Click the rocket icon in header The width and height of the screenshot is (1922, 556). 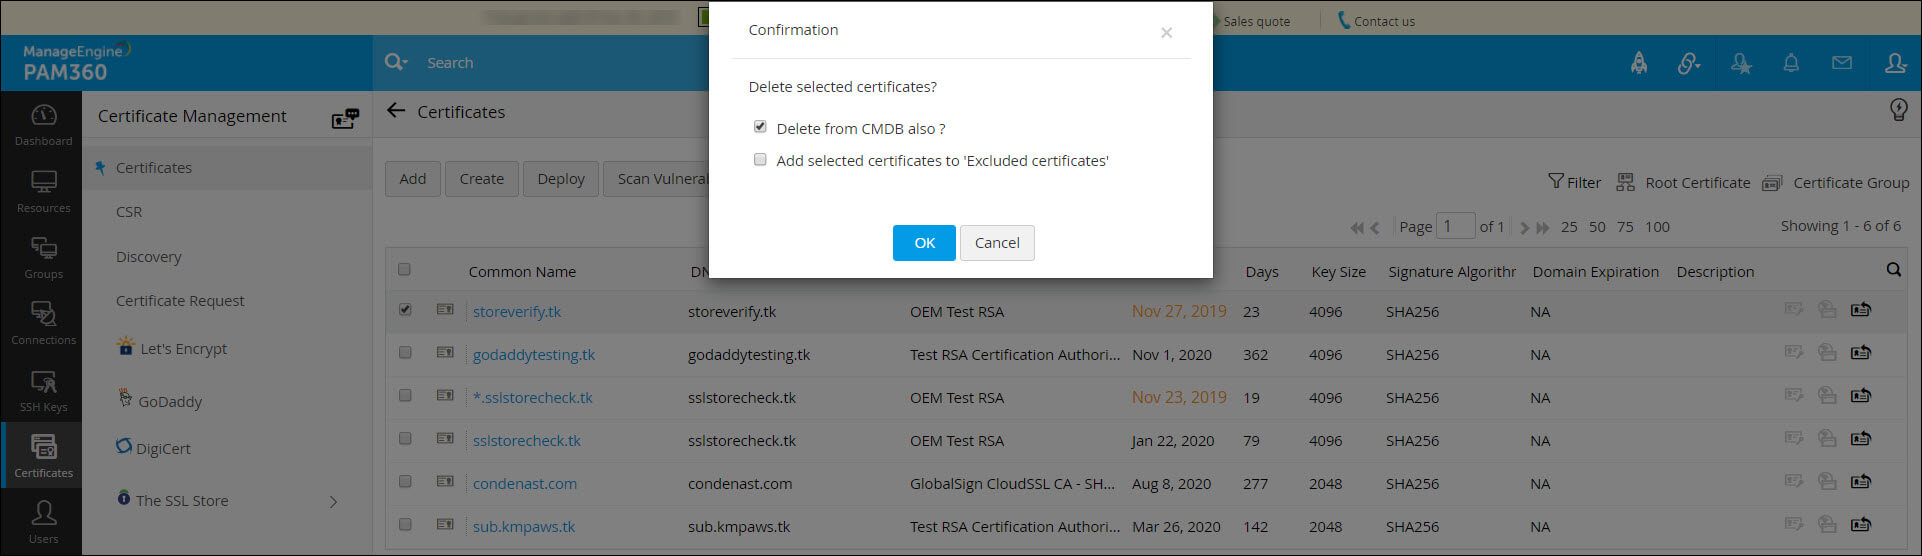1639,63
